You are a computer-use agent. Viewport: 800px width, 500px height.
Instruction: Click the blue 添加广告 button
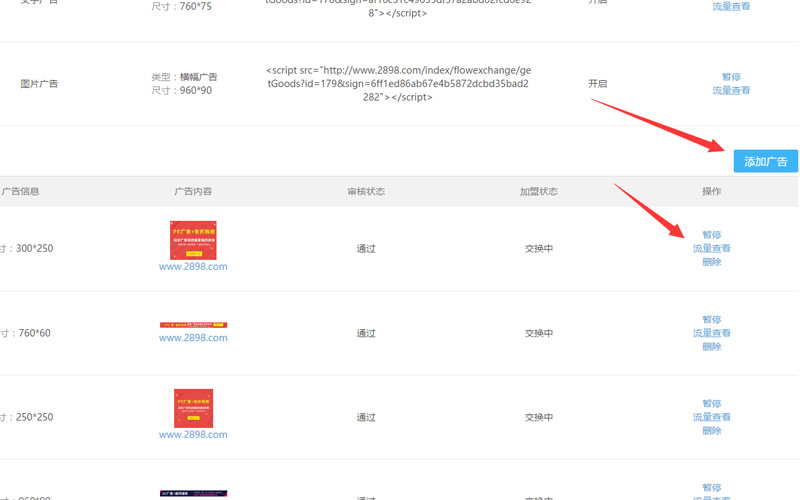click(765, 161)
